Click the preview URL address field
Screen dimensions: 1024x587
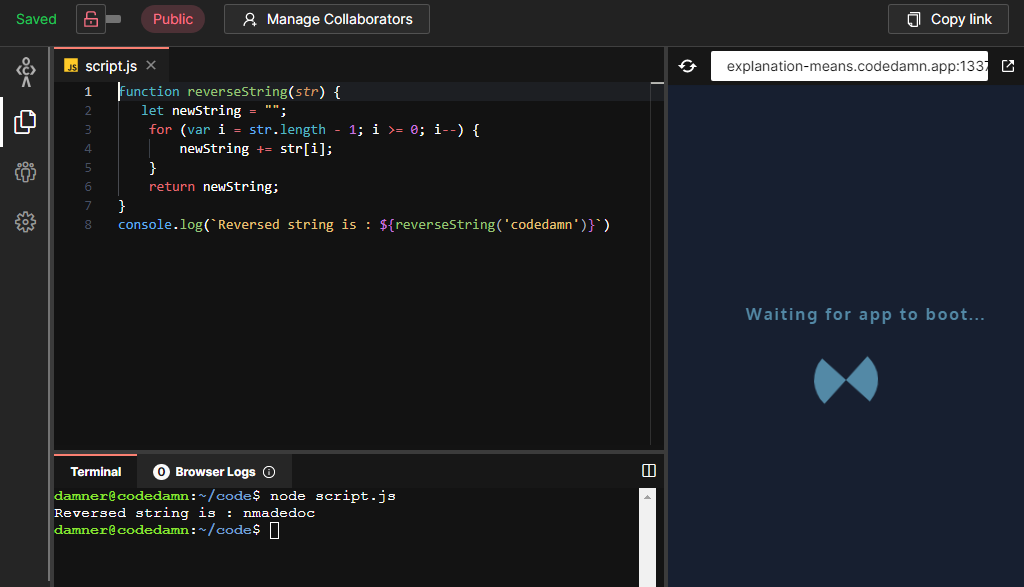tap(849, 66)
